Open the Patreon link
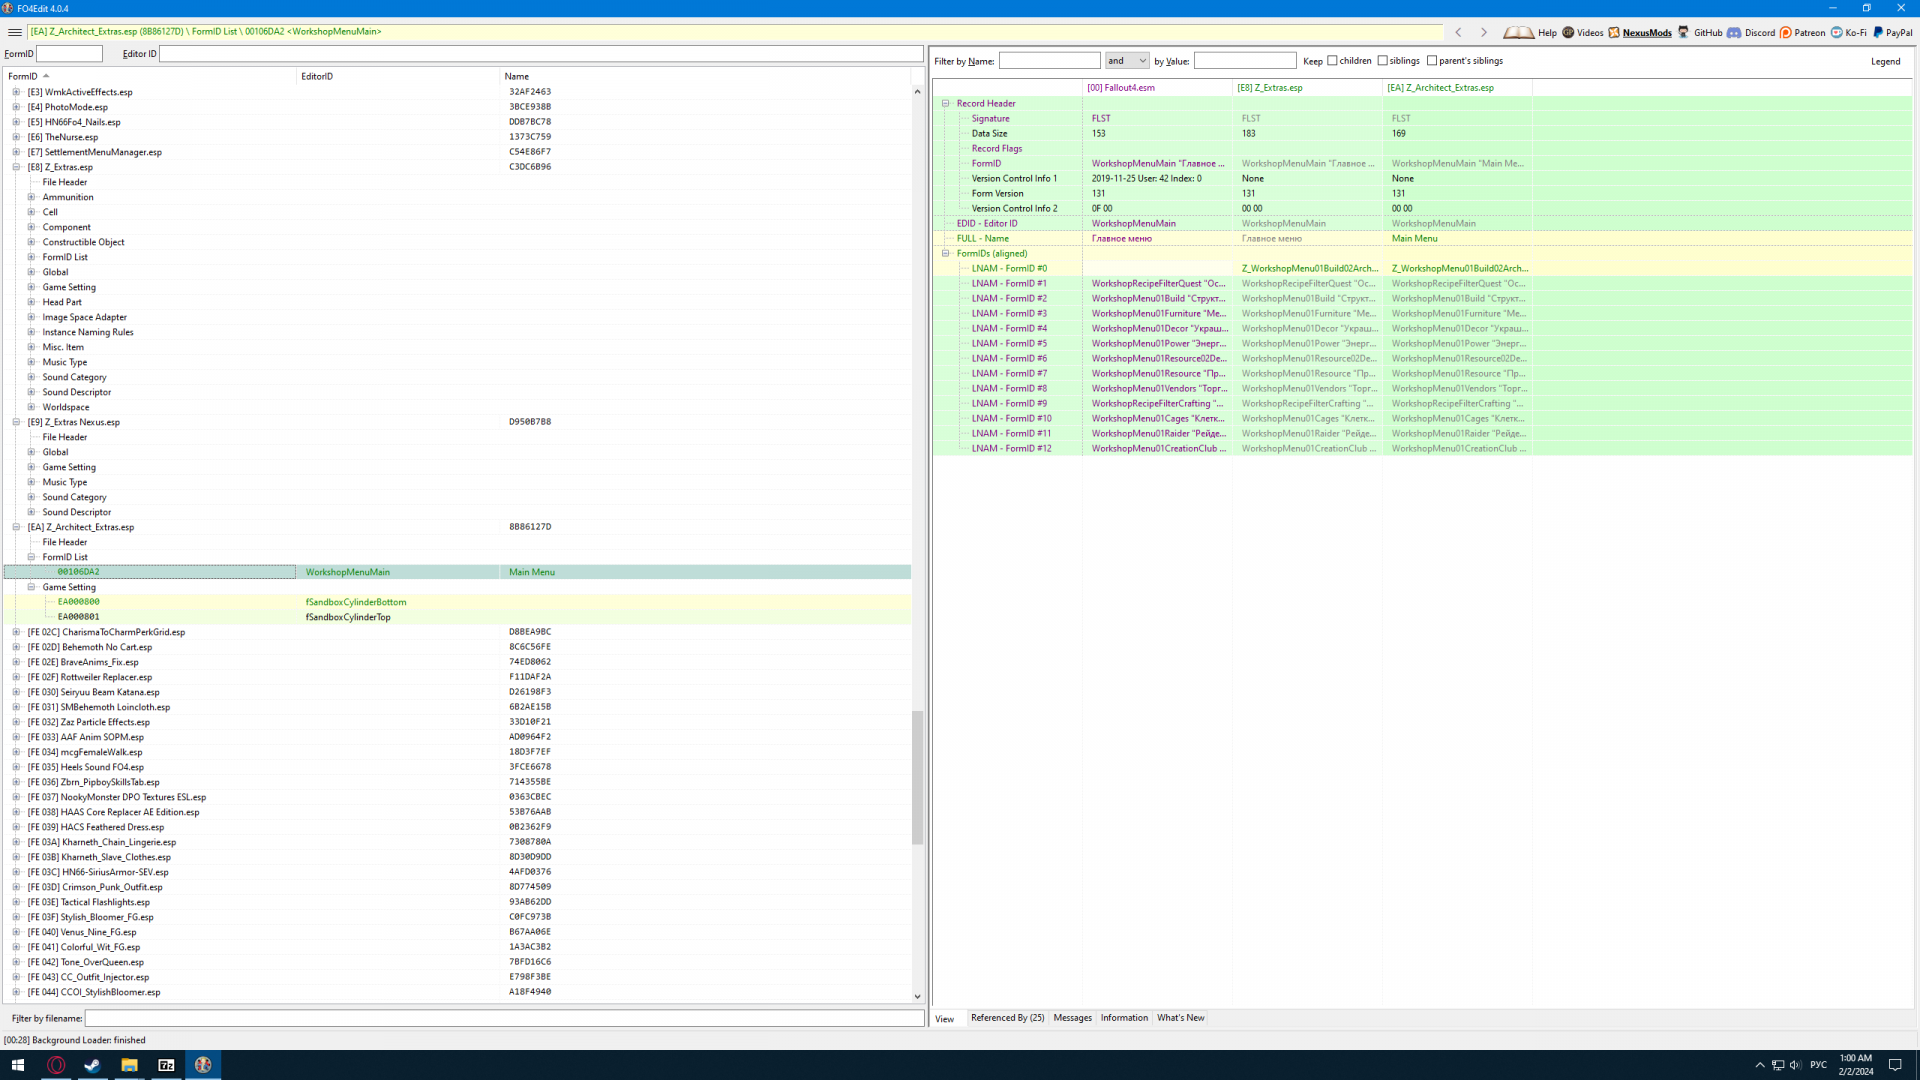The image size is (1920, 1080). pos(1801,32)
